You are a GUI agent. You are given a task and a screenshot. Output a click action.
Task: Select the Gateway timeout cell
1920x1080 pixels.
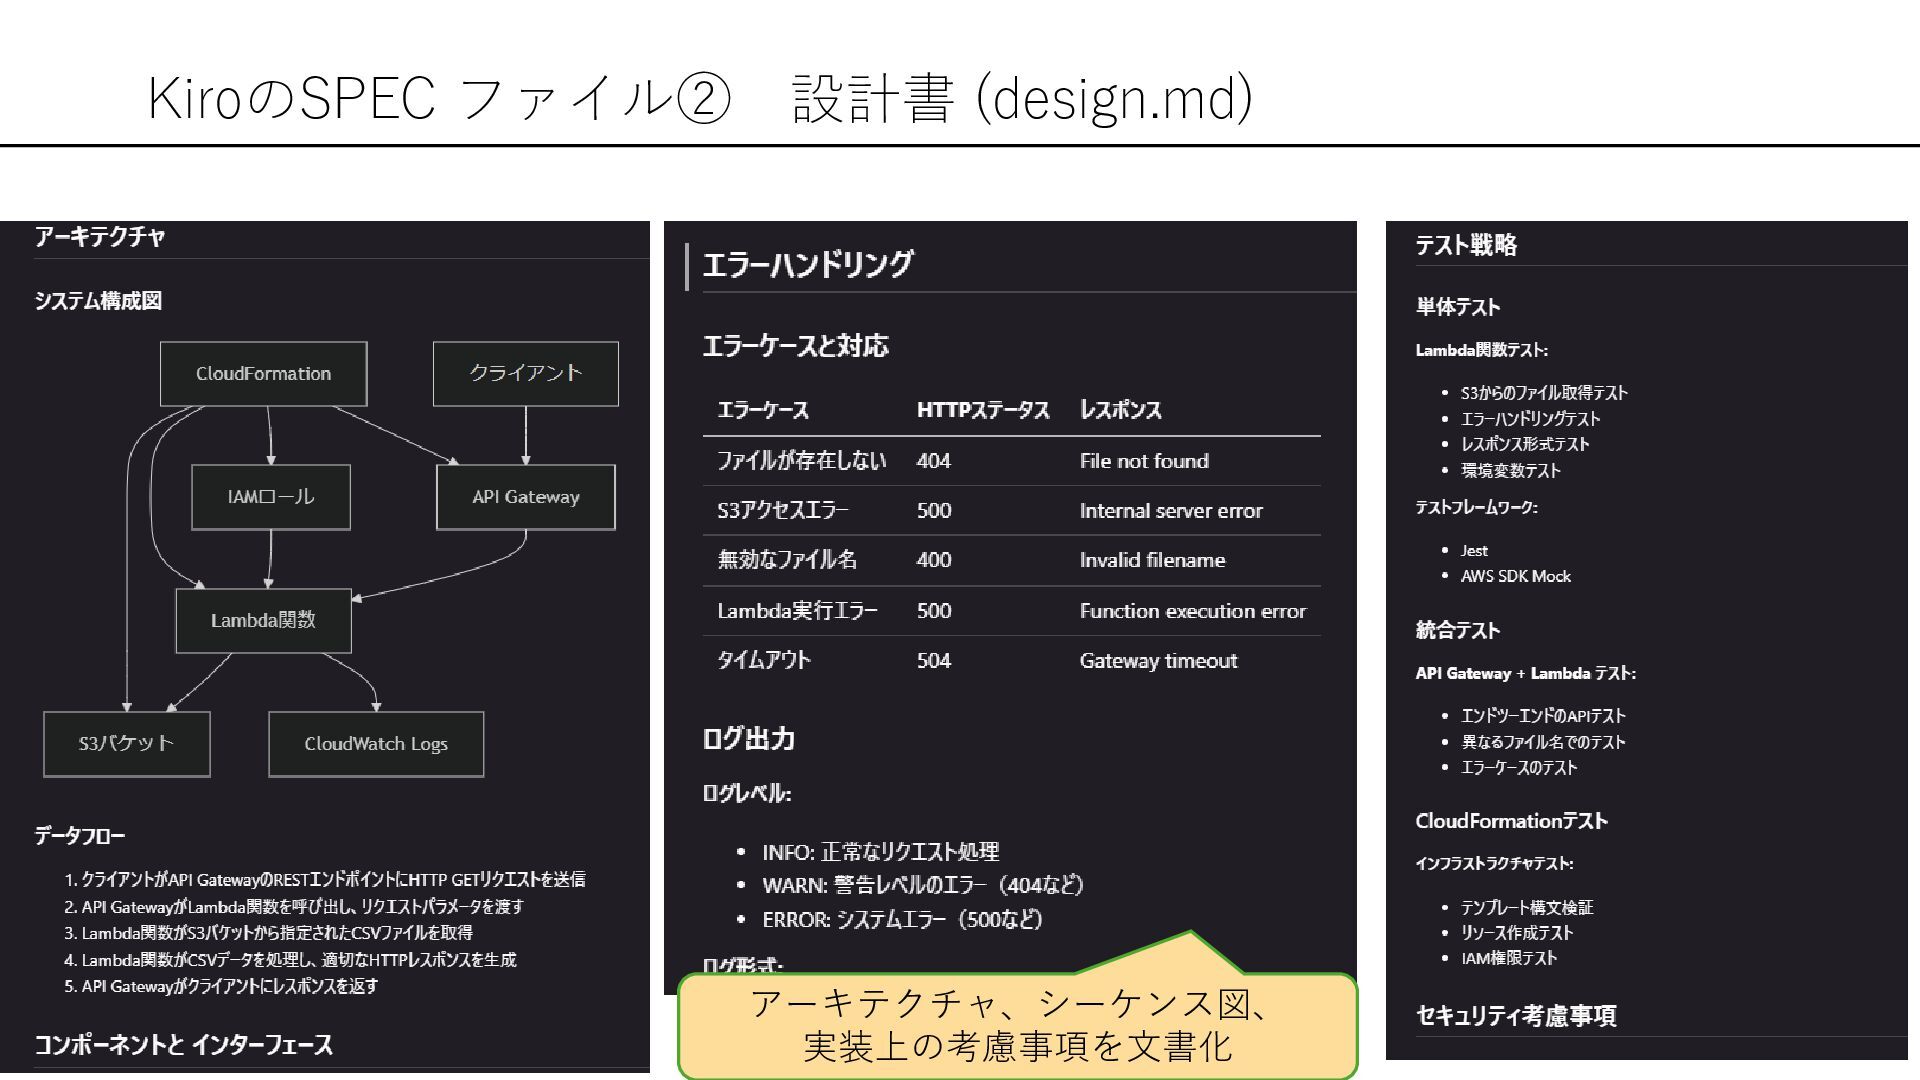pos(1158,661)
